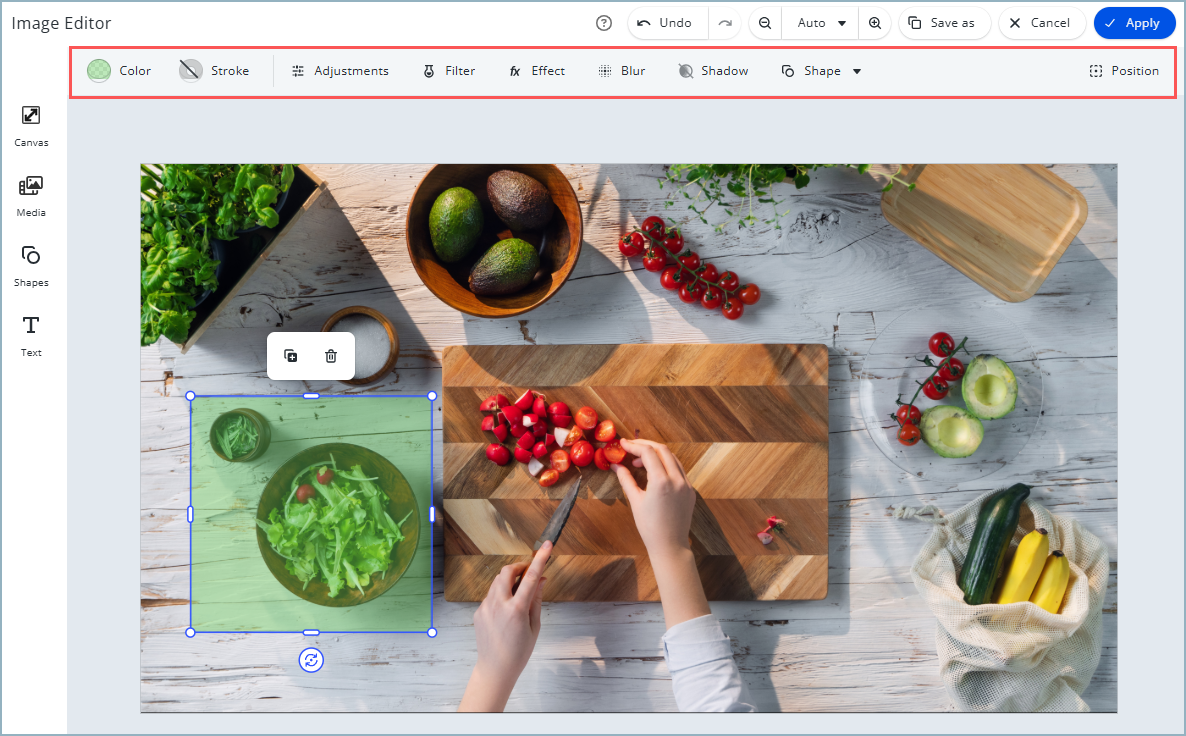Delete the selected shape with trash icon
Viewport: 1186px width, 736px height.
331,355
